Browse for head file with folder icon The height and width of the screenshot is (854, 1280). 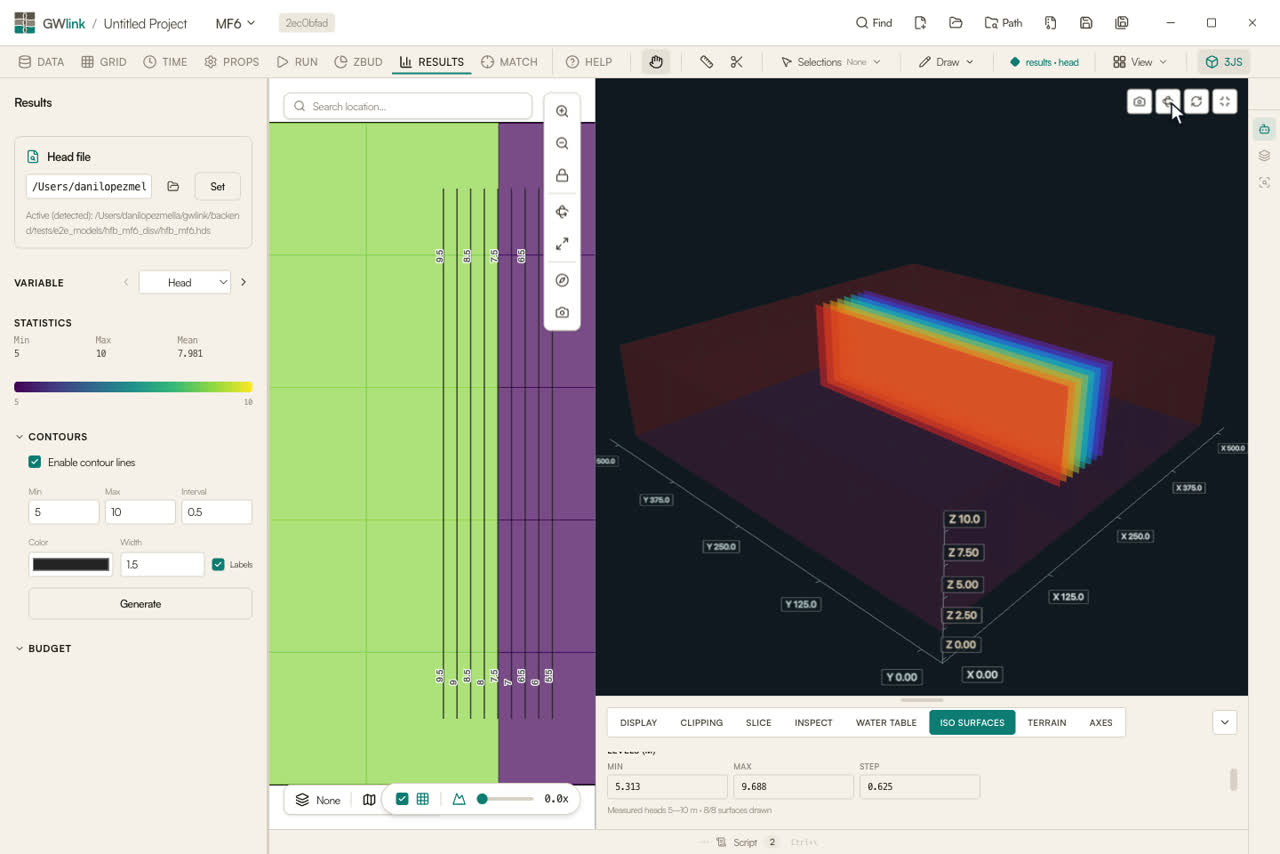tap(173, 186)
